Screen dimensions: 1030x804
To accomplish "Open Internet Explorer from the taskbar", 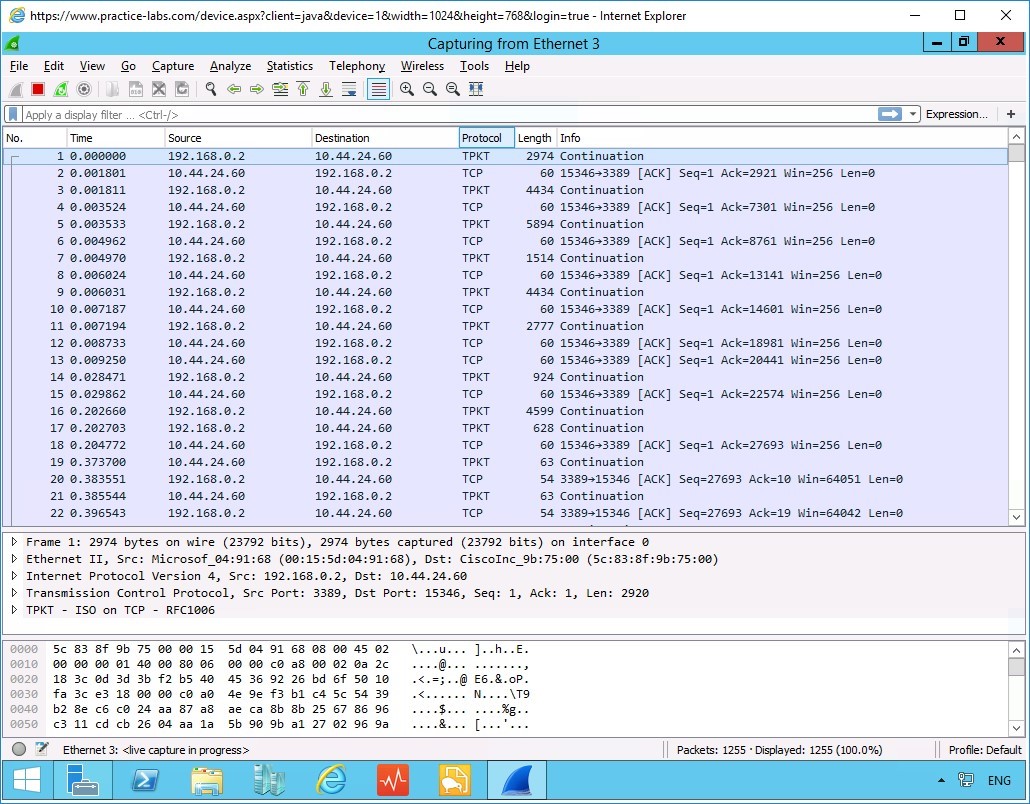I will 331,780.
